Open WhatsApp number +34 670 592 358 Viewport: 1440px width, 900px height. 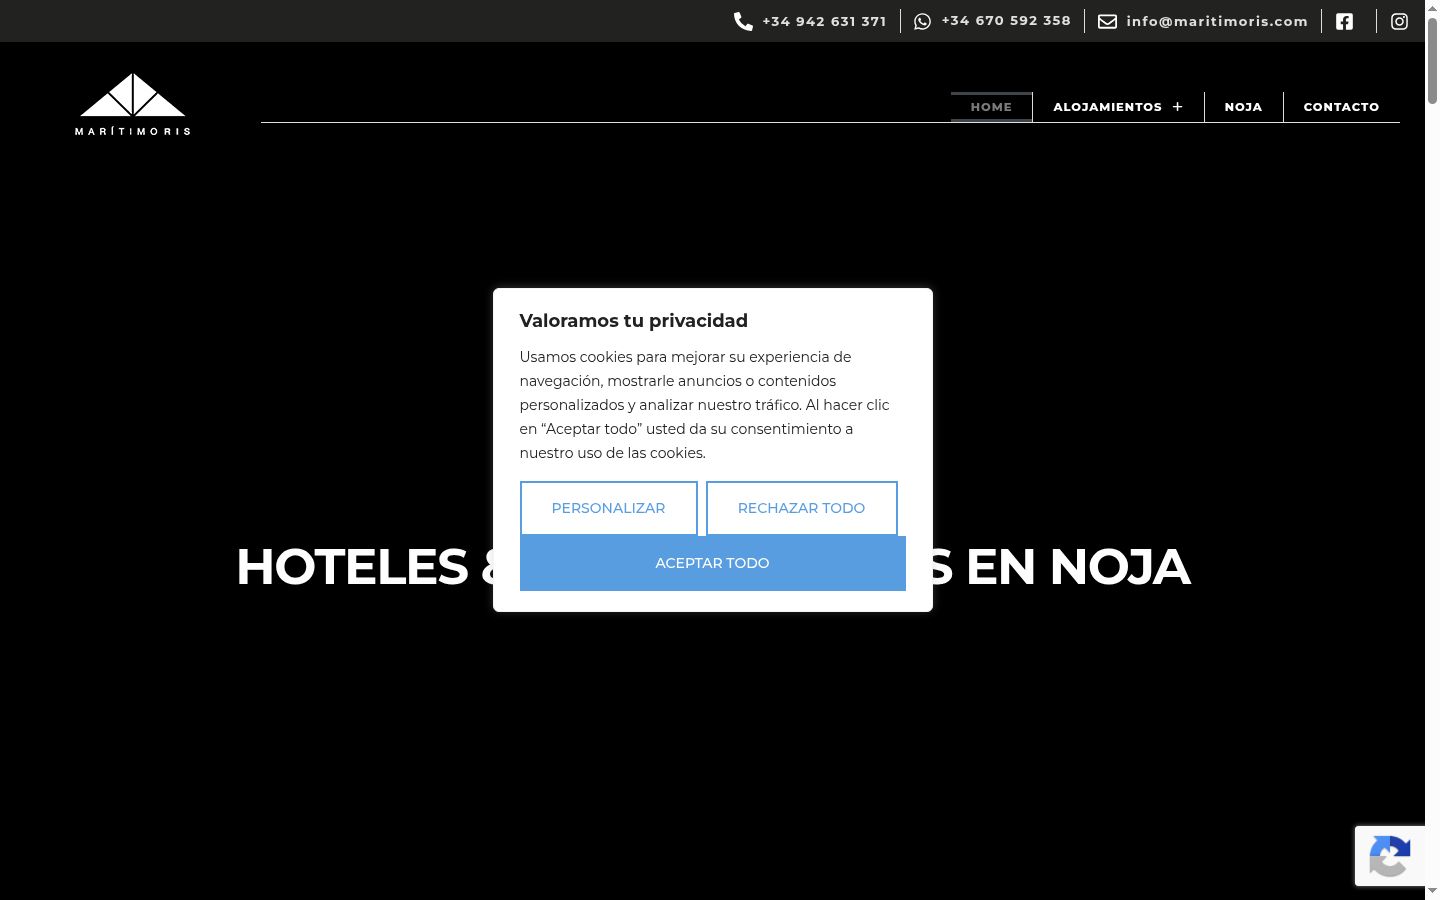[x=1006, y=21]
